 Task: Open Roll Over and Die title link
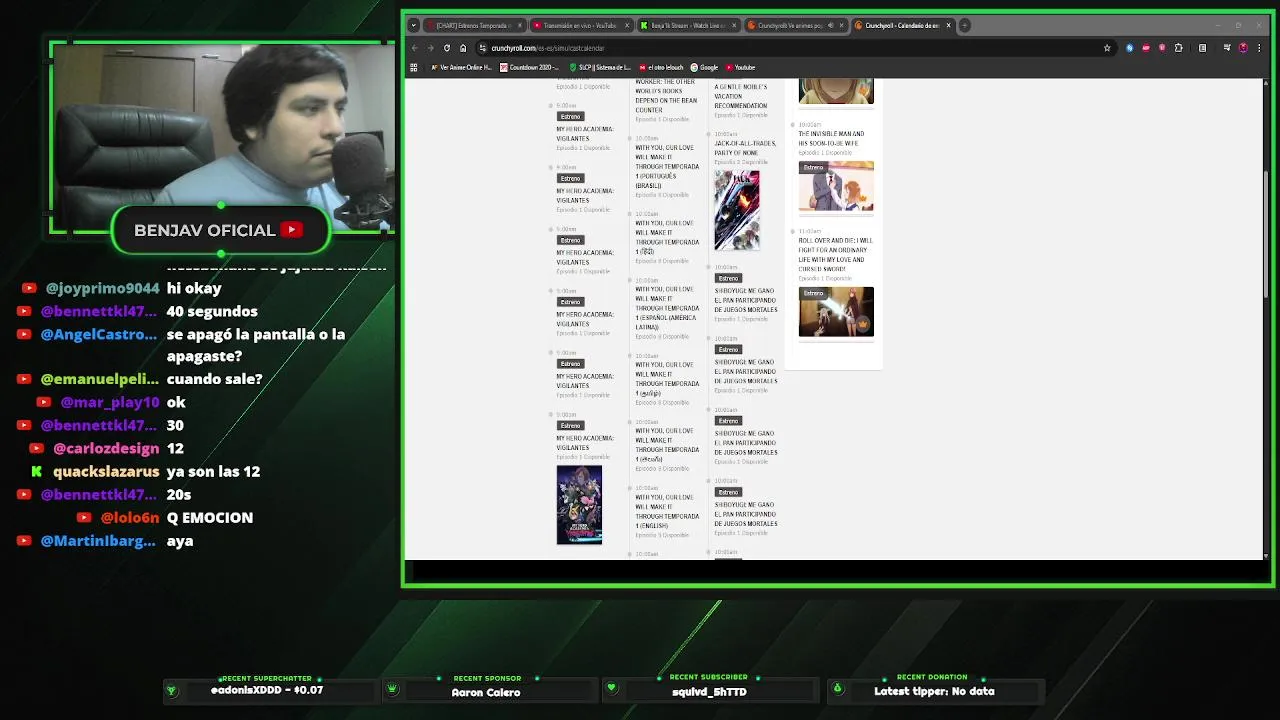coord(835,254)
